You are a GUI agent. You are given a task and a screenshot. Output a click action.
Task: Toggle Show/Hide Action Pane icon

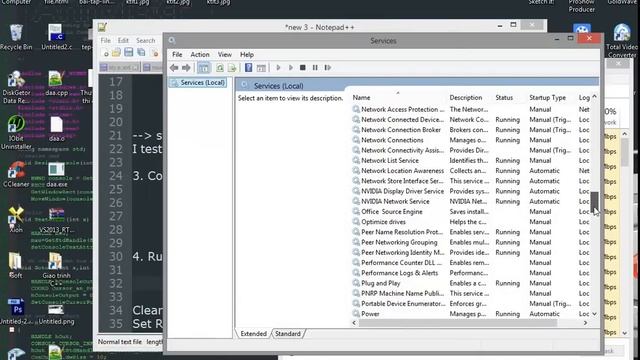(x=261, y=68)
